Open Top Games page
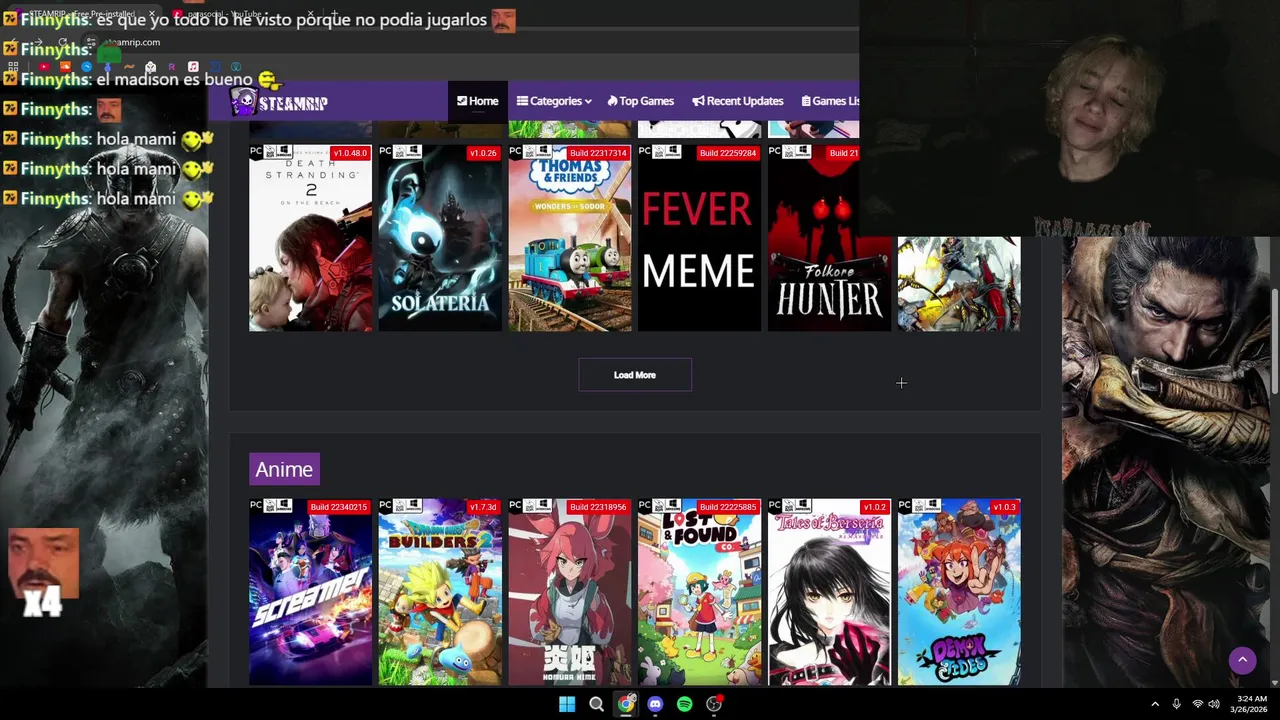 coord(640,101)
